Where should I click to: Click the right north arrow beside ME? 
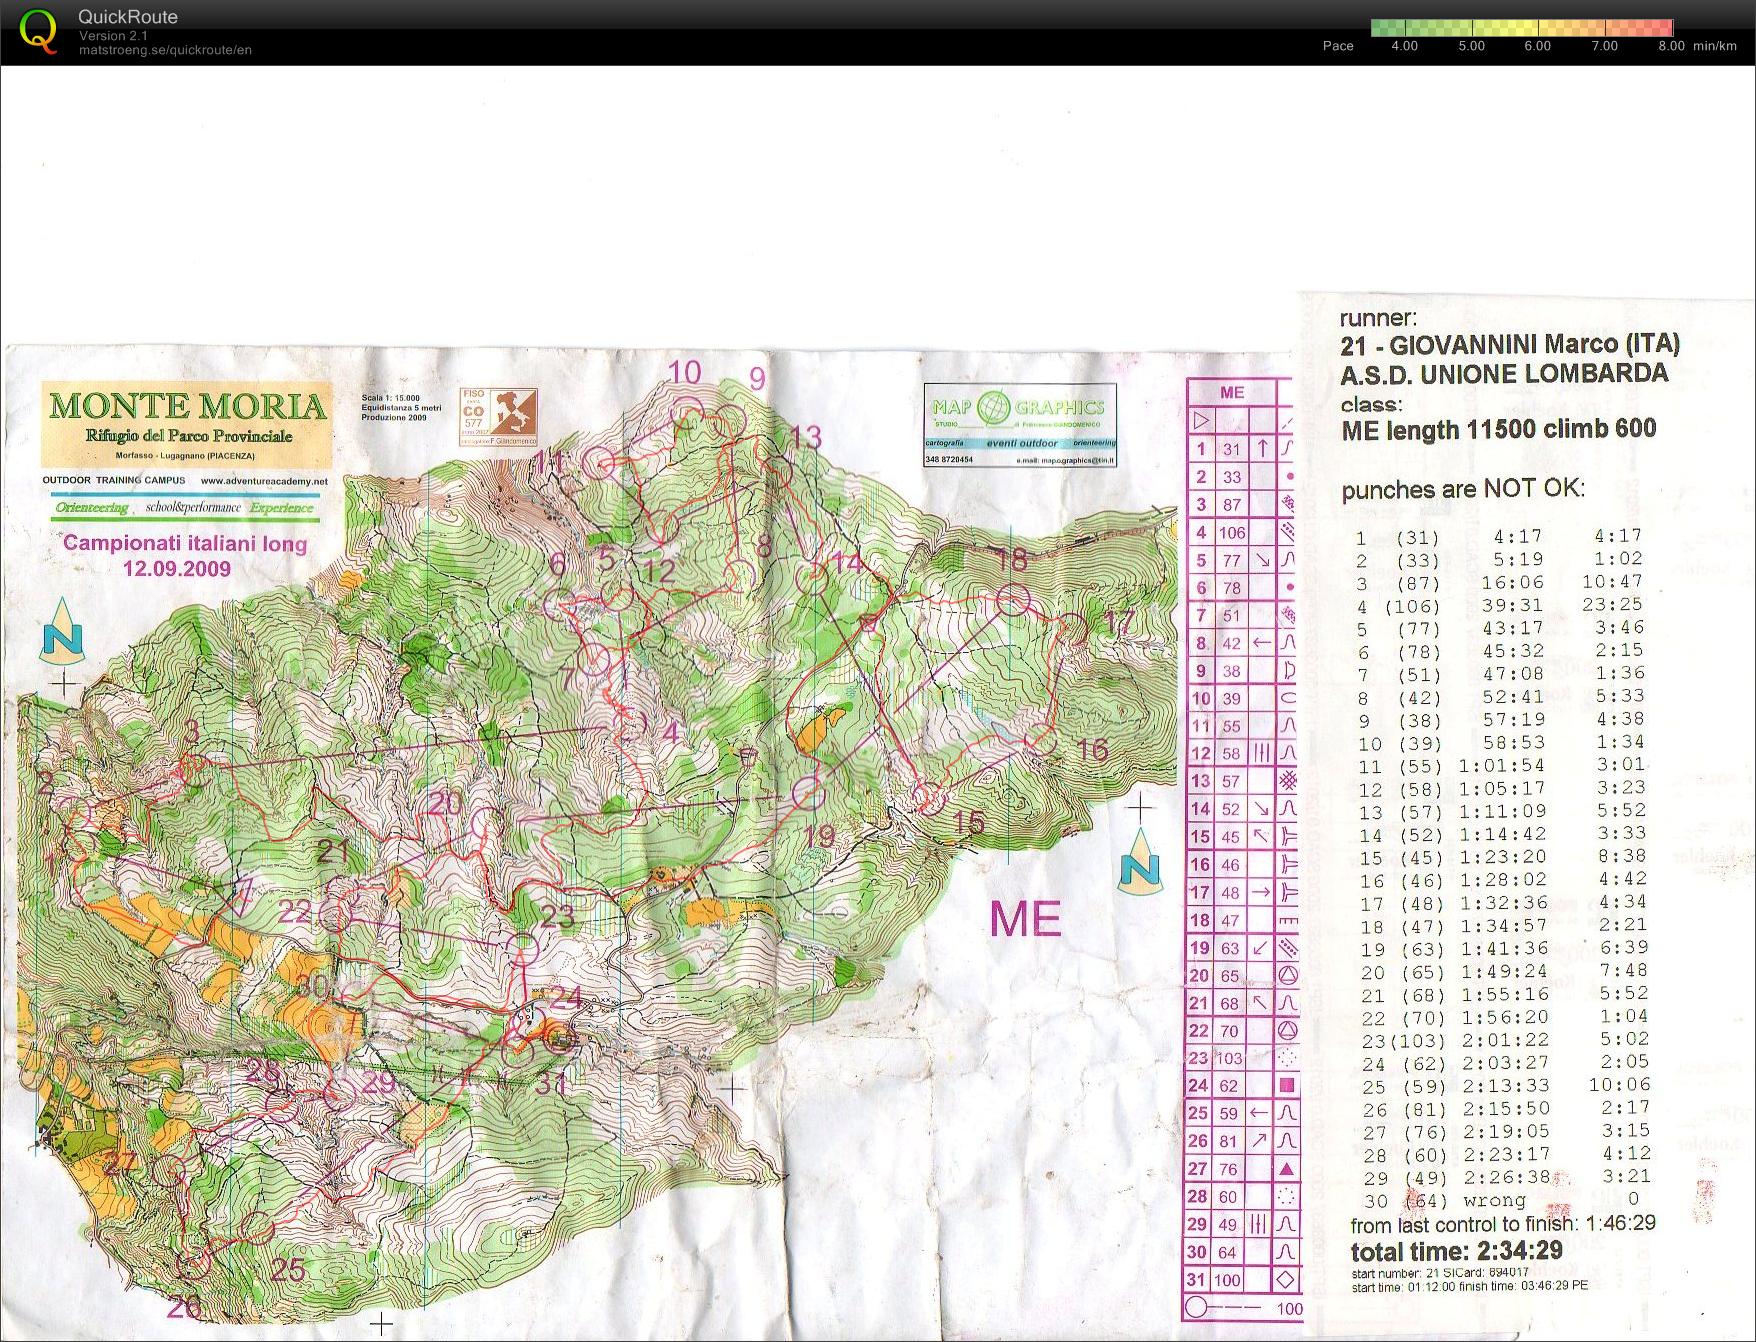(1139, 861)
